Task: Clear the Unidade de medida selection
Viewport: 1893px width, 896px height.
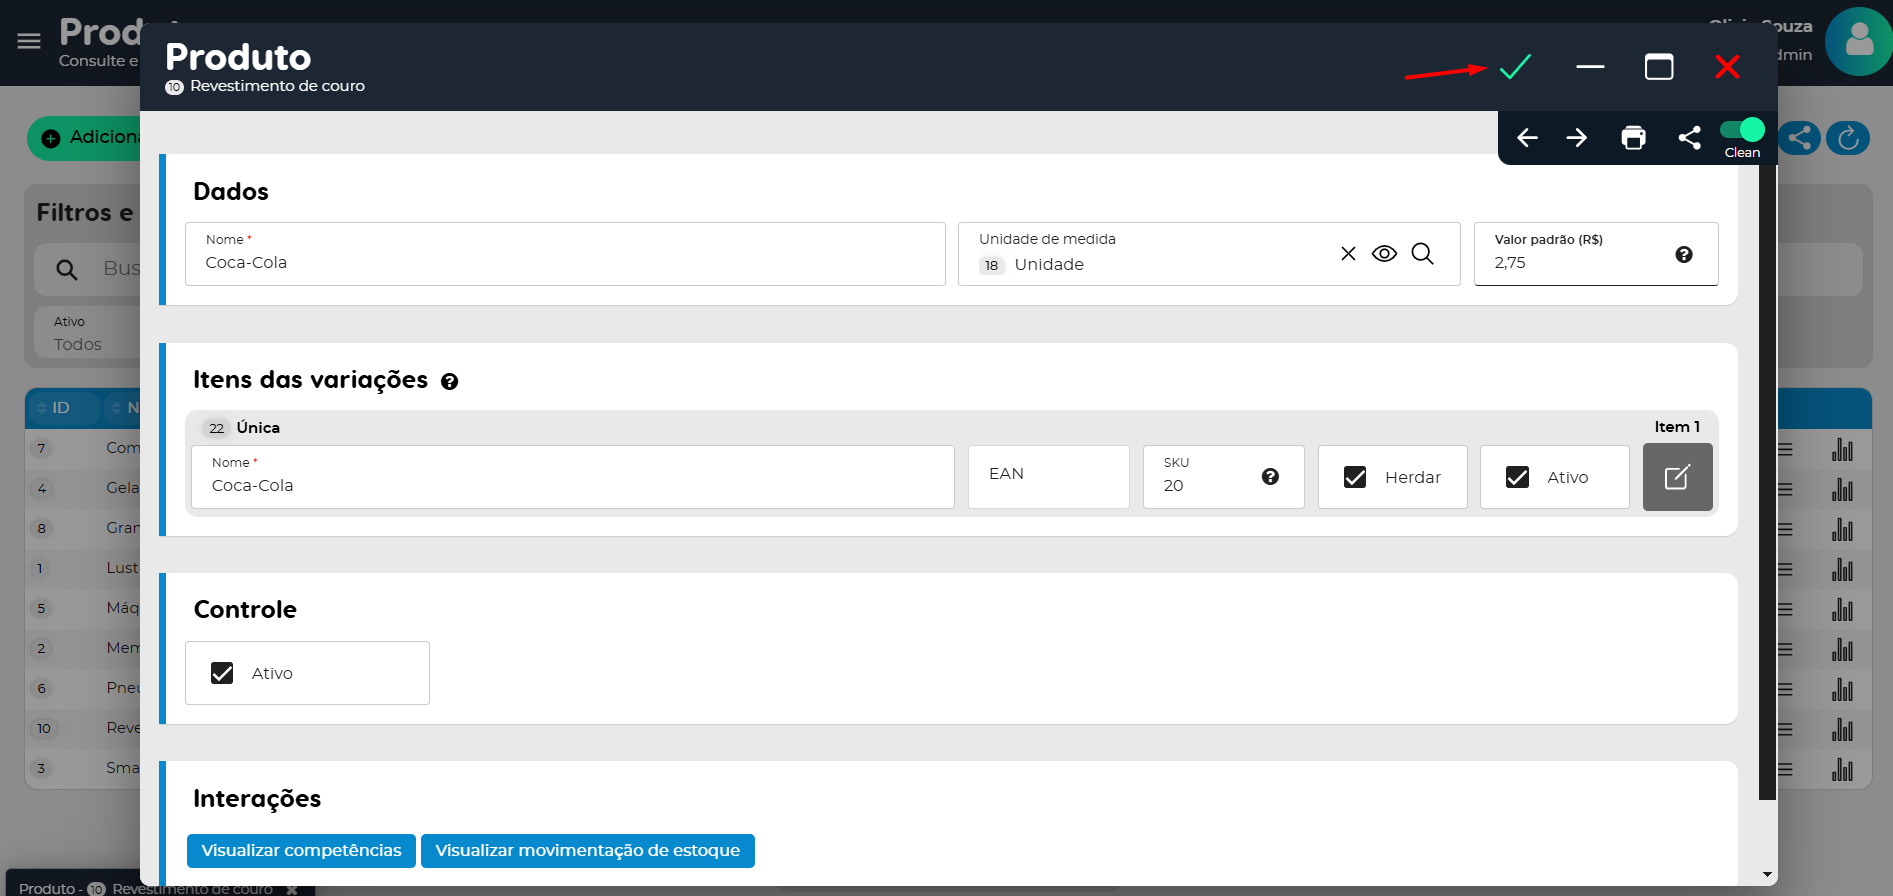Action: (x=1348, y=254)
